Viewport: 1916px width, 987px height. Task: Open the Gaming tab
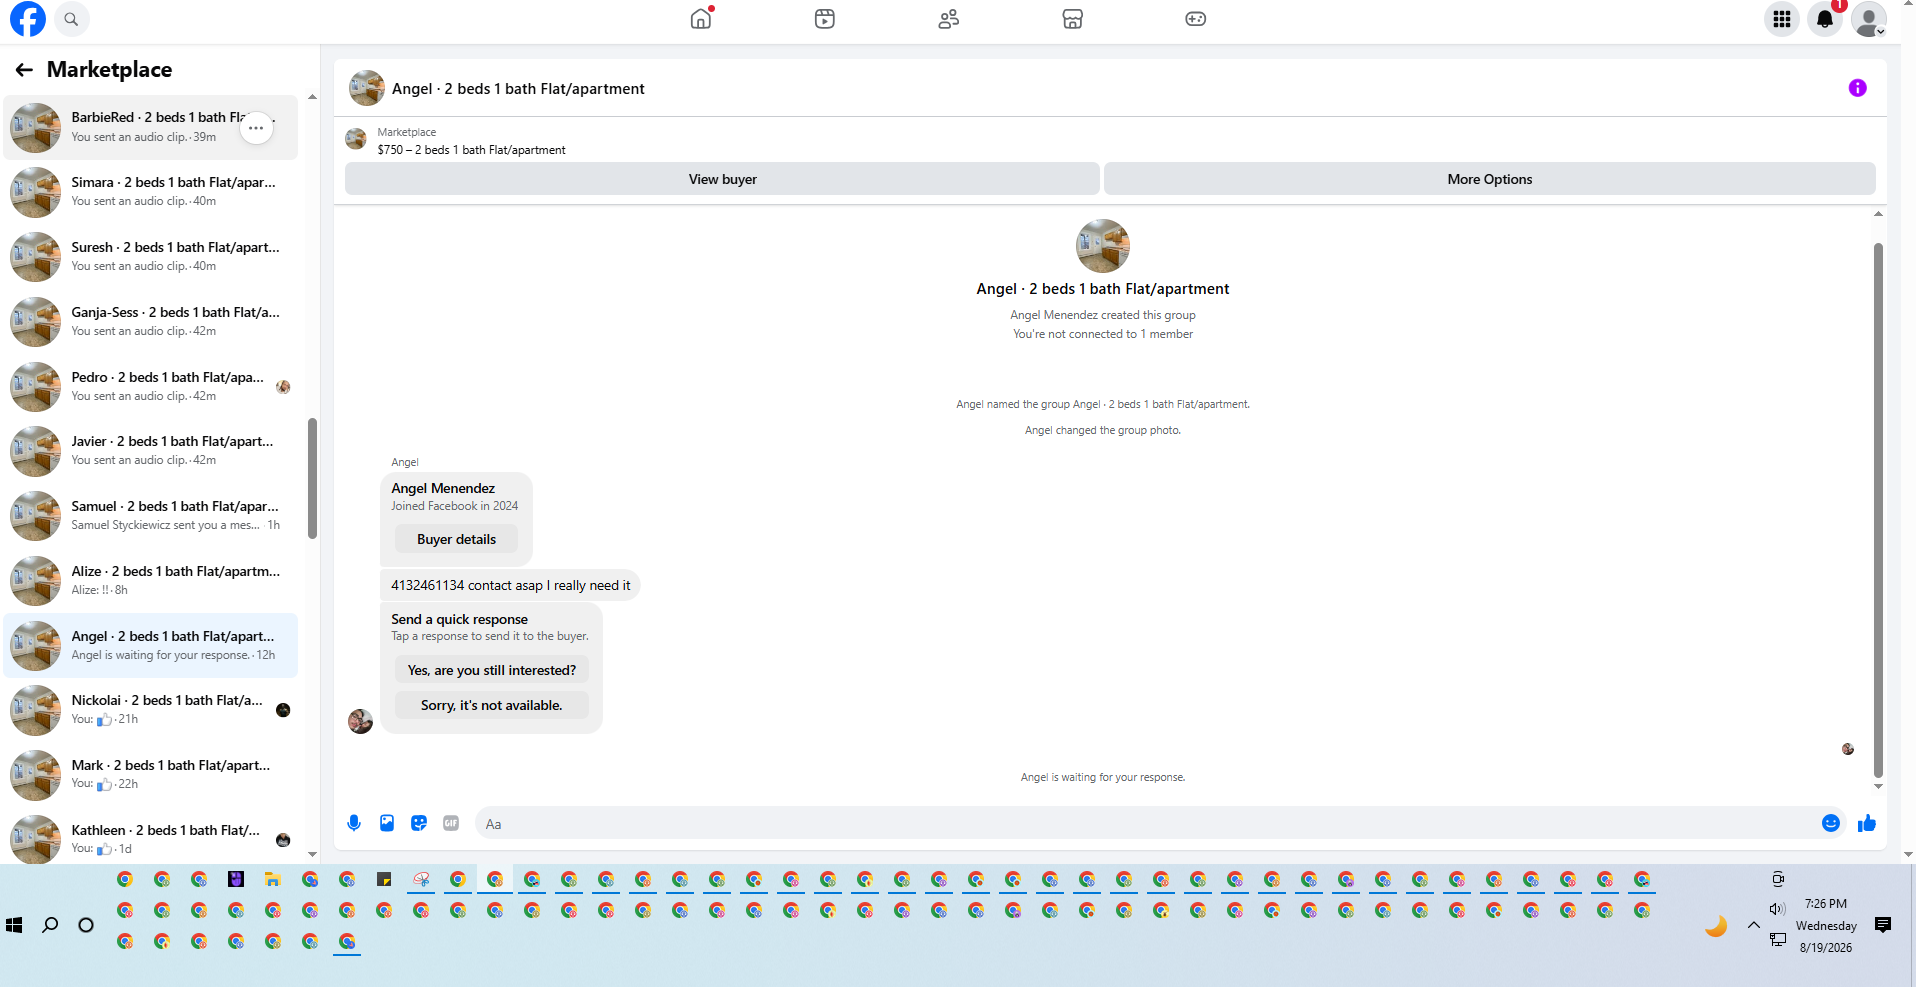click(x=1196, y=19)
